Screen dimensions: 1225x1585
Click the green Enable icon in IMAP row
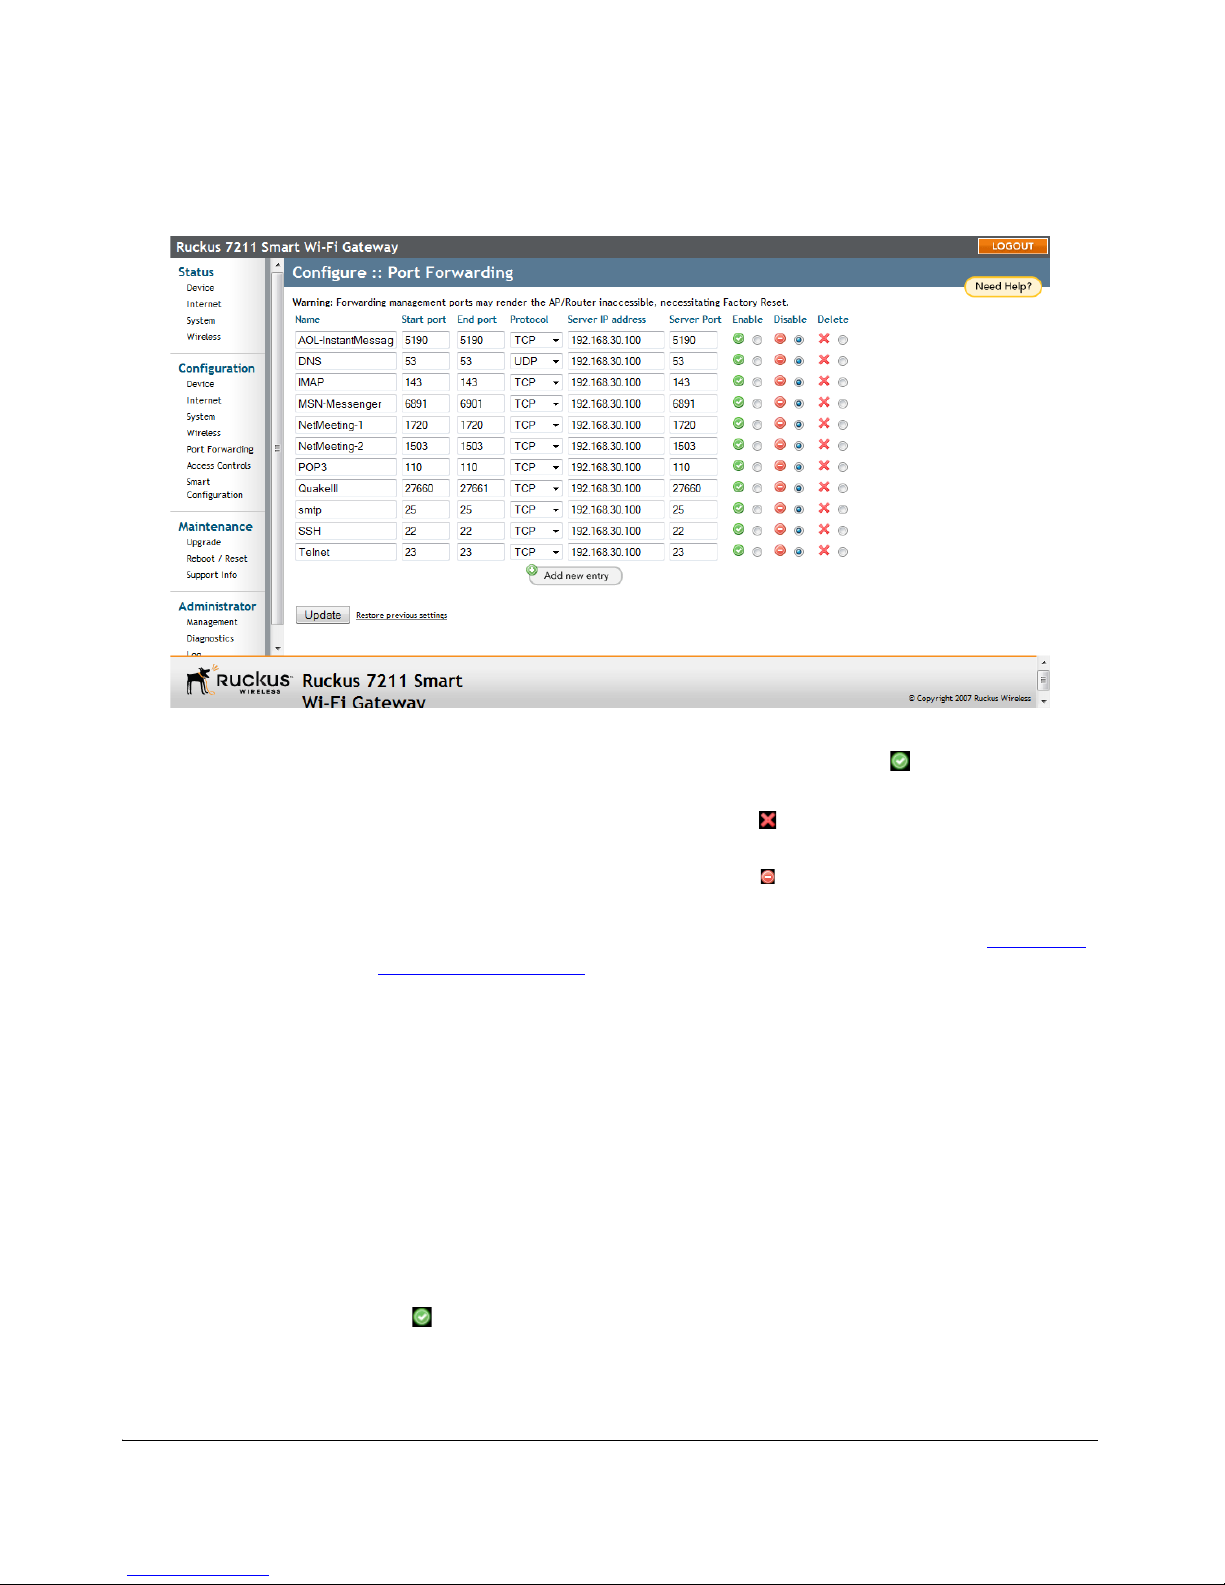(738, 381)
